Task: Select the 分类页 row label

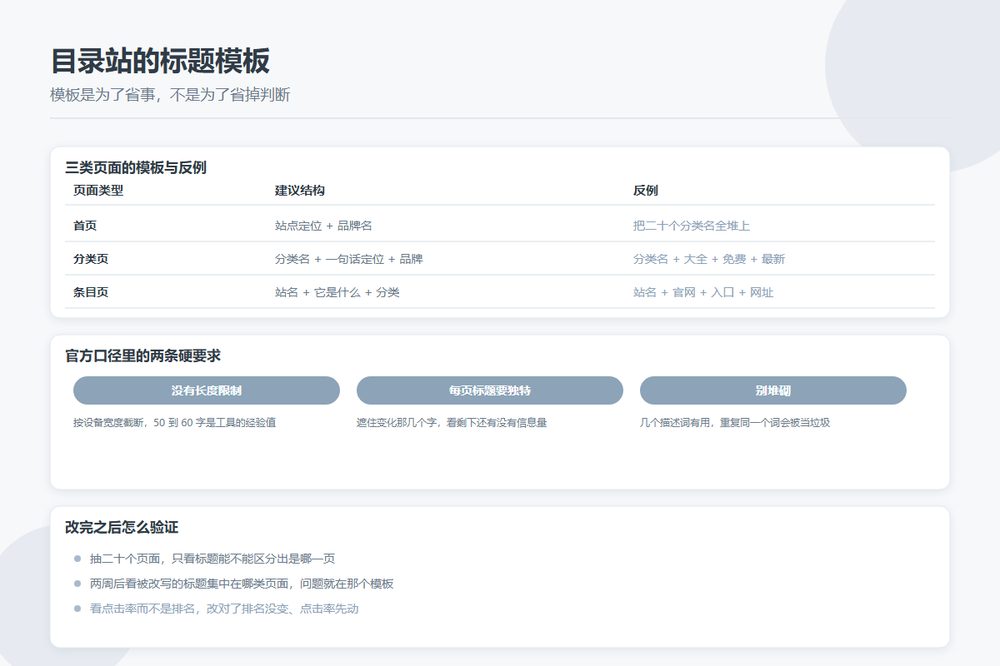Action: pos(91,259)
